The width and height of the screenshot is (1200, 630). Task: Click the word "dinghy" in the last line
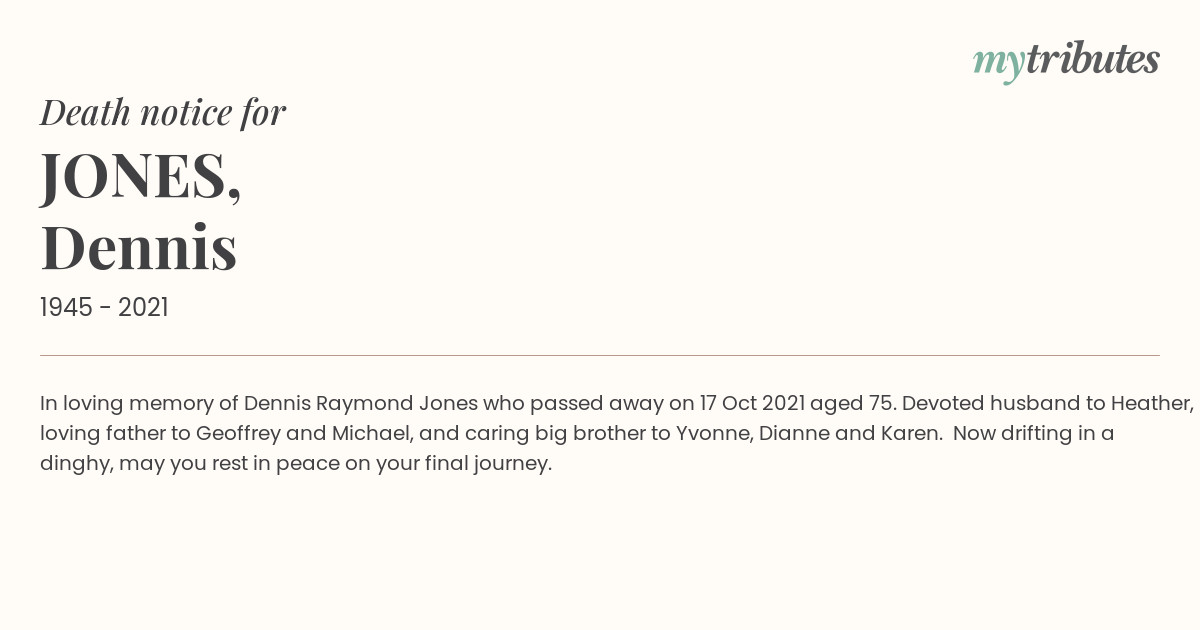pos(74,464)
